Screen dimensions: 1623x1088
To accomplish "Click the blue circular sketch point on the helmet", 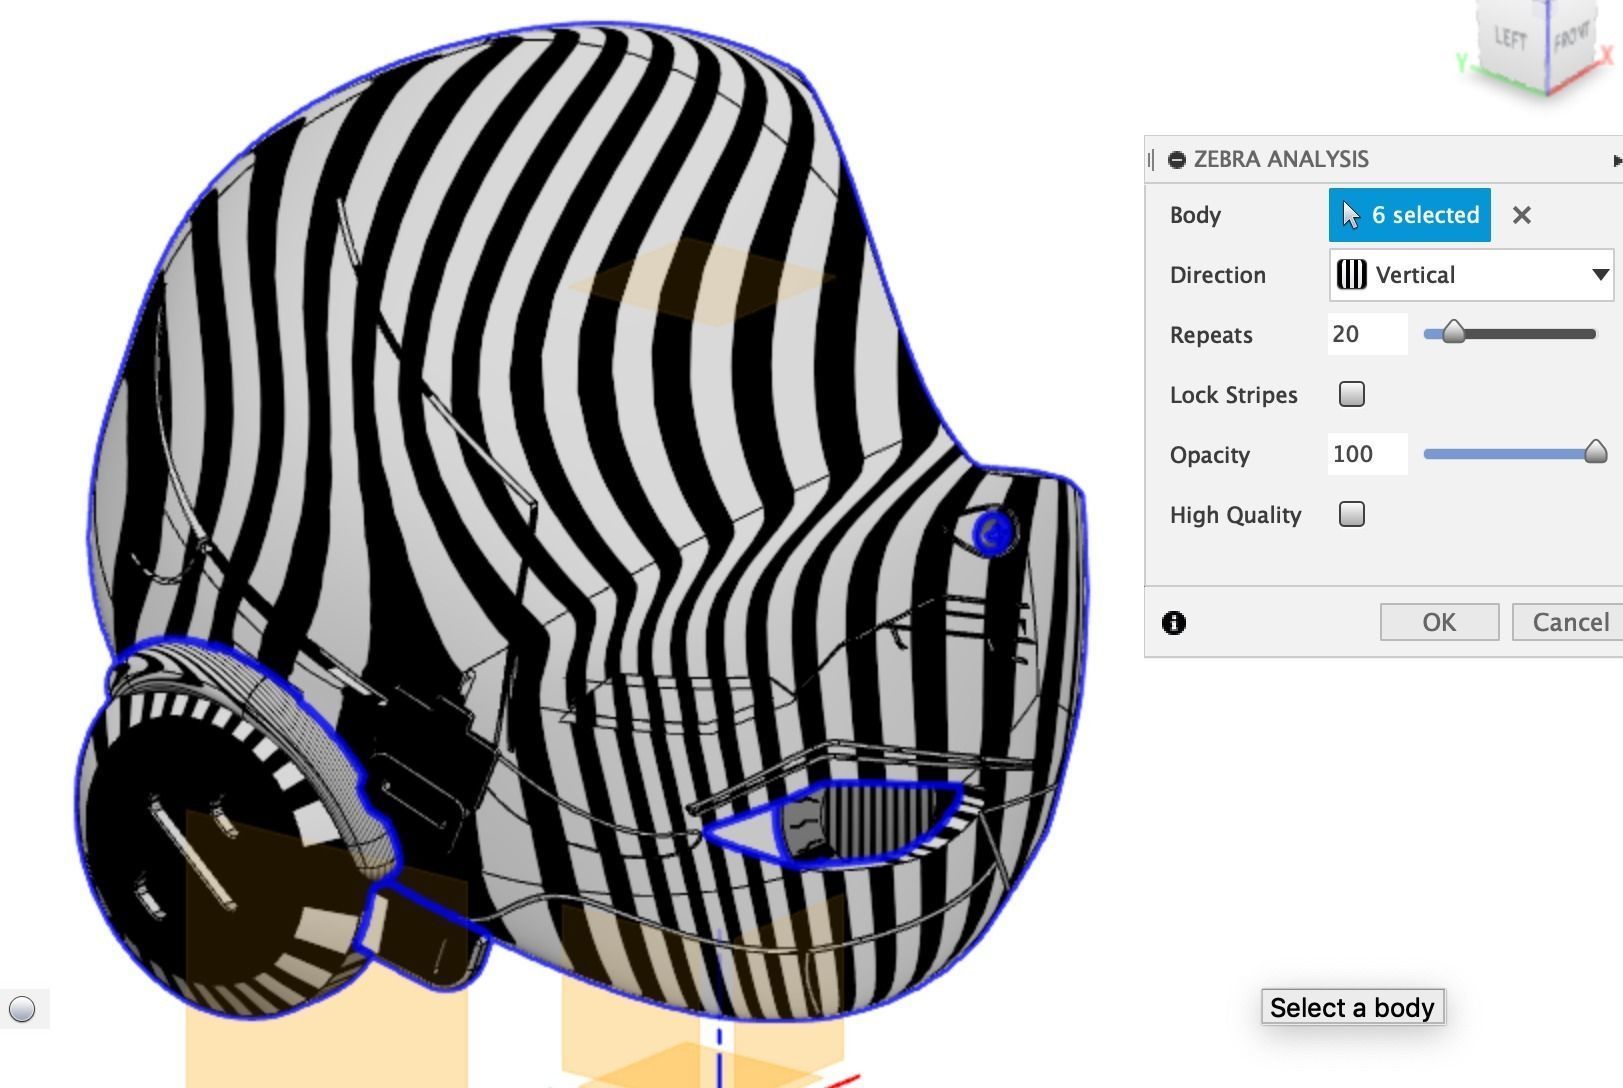I will pyautogui.click(x=992, y=534).
